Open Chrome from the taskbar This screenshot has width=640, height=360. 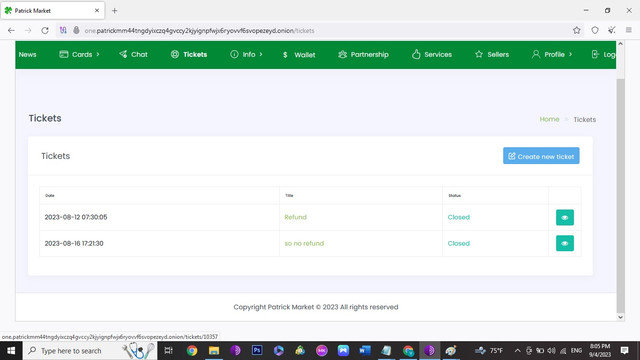point(192,351)
